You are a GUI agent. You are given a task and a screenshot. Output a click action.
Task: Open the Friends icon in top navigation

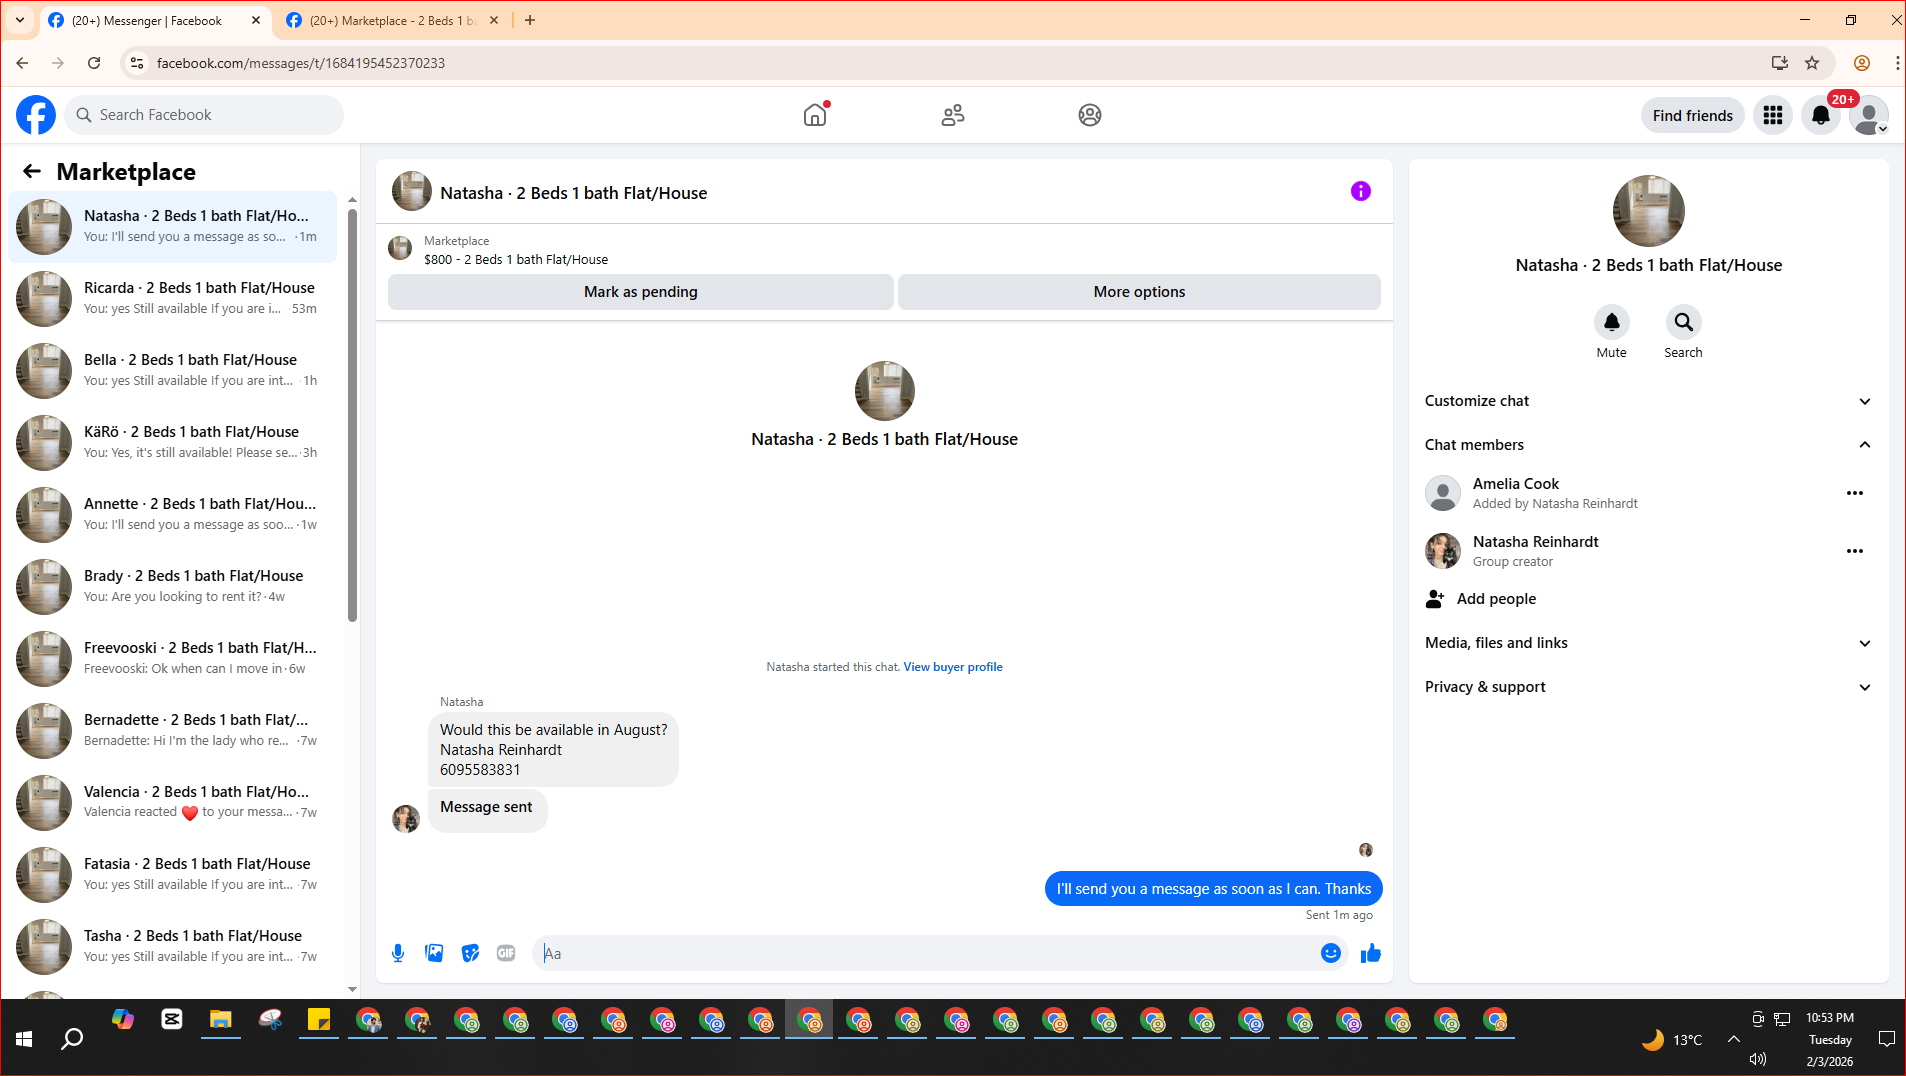(953, 115)
